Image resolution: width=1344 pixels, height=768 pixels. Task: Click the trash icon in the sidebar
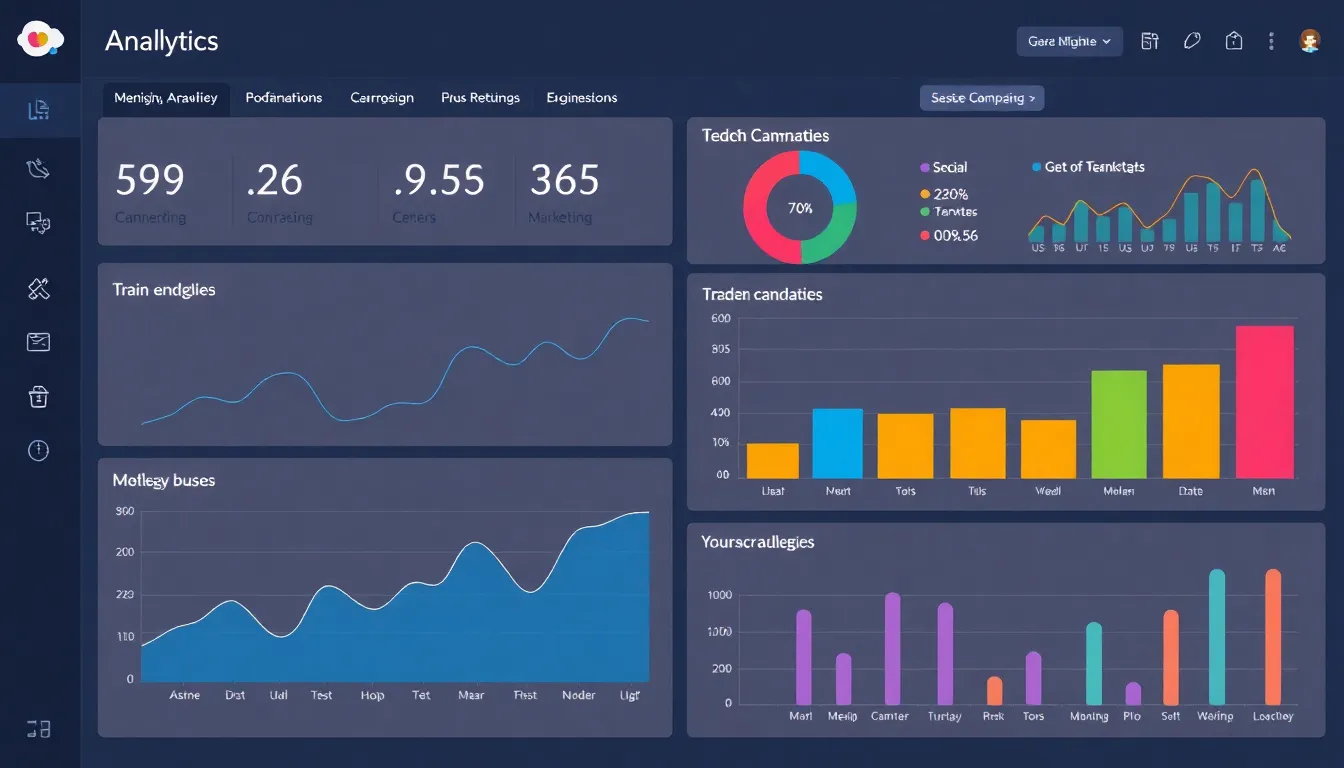(38, 396)
